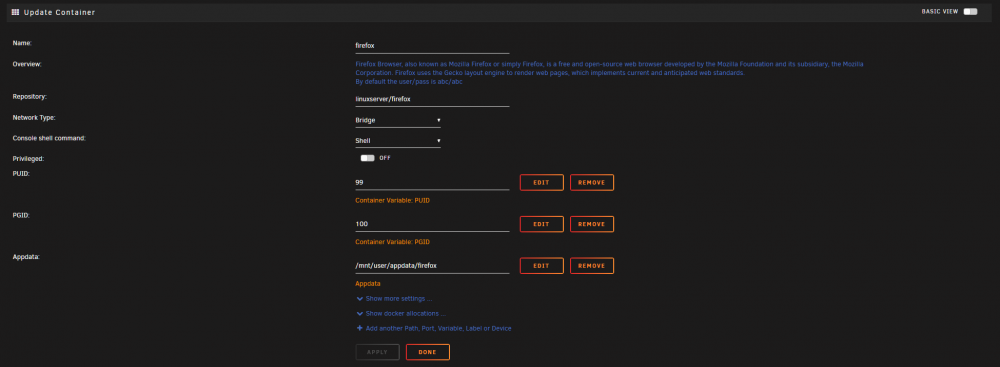
Task: Click the 'Repository:' label
Action: pos(30,96)
